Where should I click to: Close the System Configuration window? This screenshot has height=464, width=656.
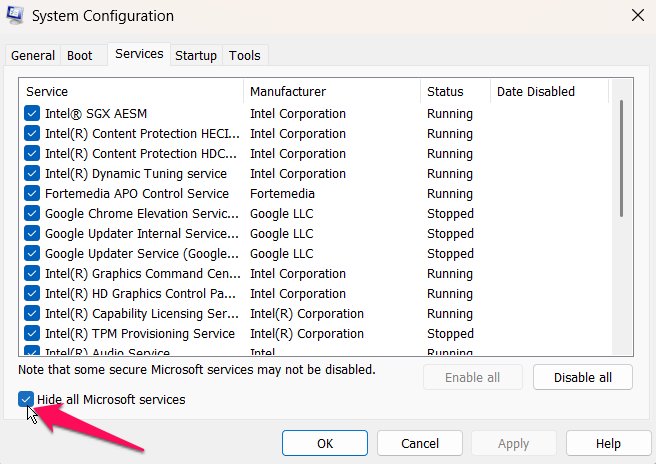click(x=637, y=15)
